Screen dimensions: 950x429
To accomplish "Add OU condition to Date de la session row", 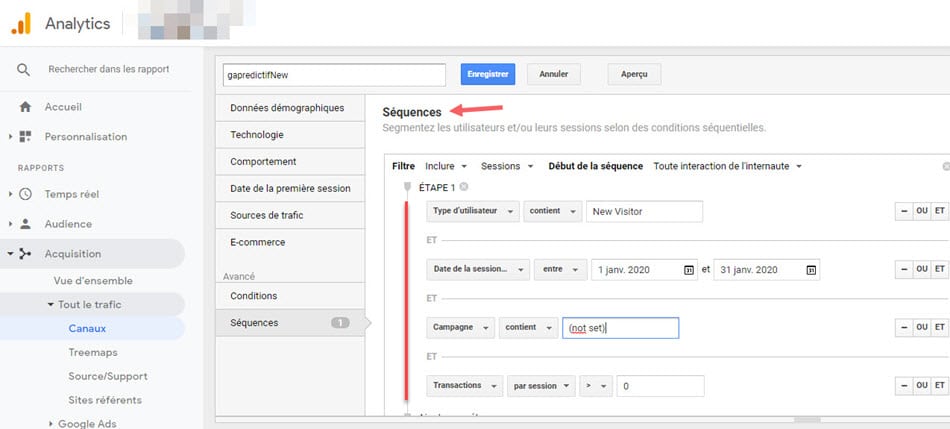I will (922, 269).
